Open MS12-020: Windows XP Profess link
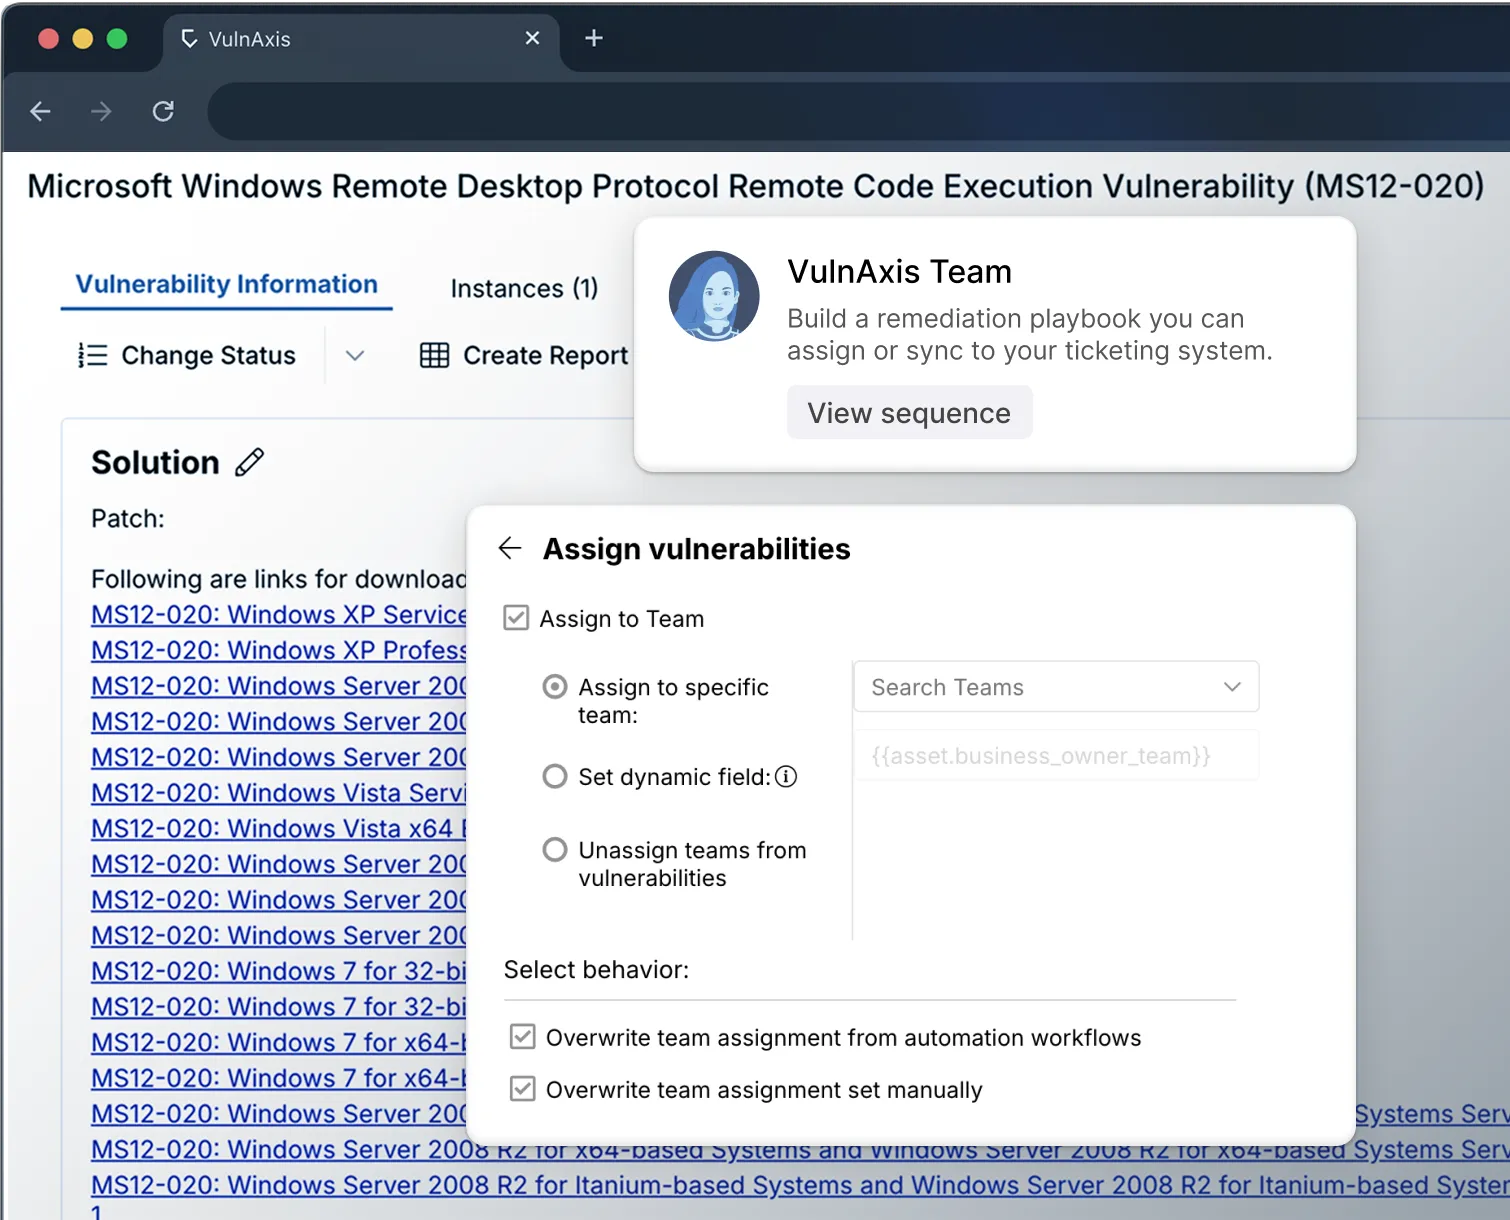The width and height of the screenshot is (1510, 1220). [x=279, y=650]
